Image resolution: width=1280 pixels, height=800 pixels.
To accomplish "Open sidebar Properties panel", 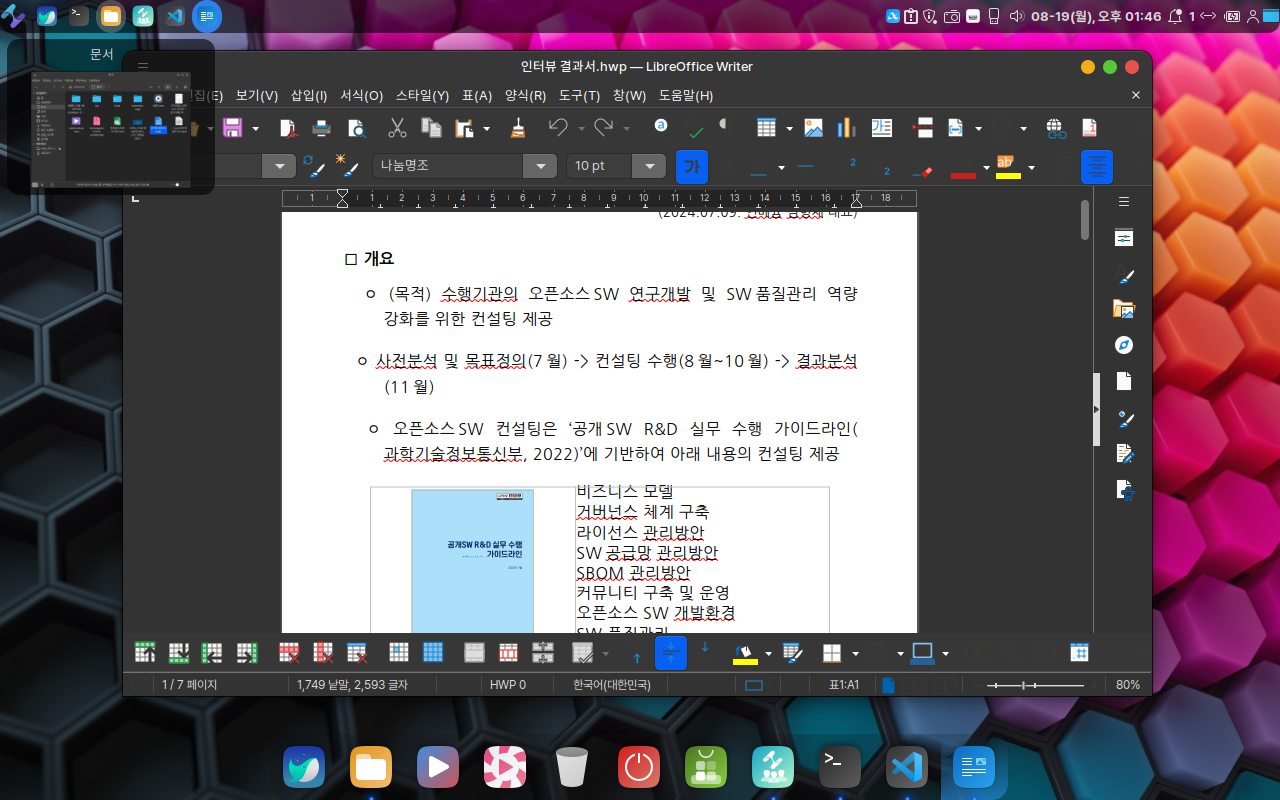I will pyautogui.click(x=1124, y=238).
